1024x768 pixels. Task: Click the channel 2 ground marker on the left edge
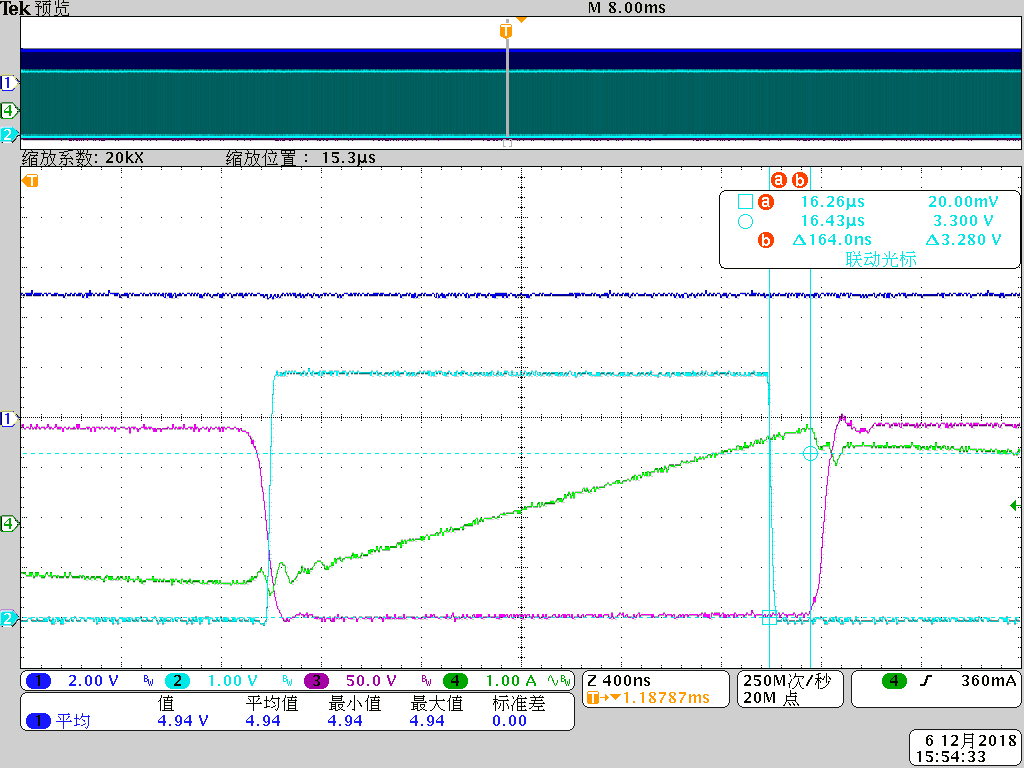coord(8,618)
